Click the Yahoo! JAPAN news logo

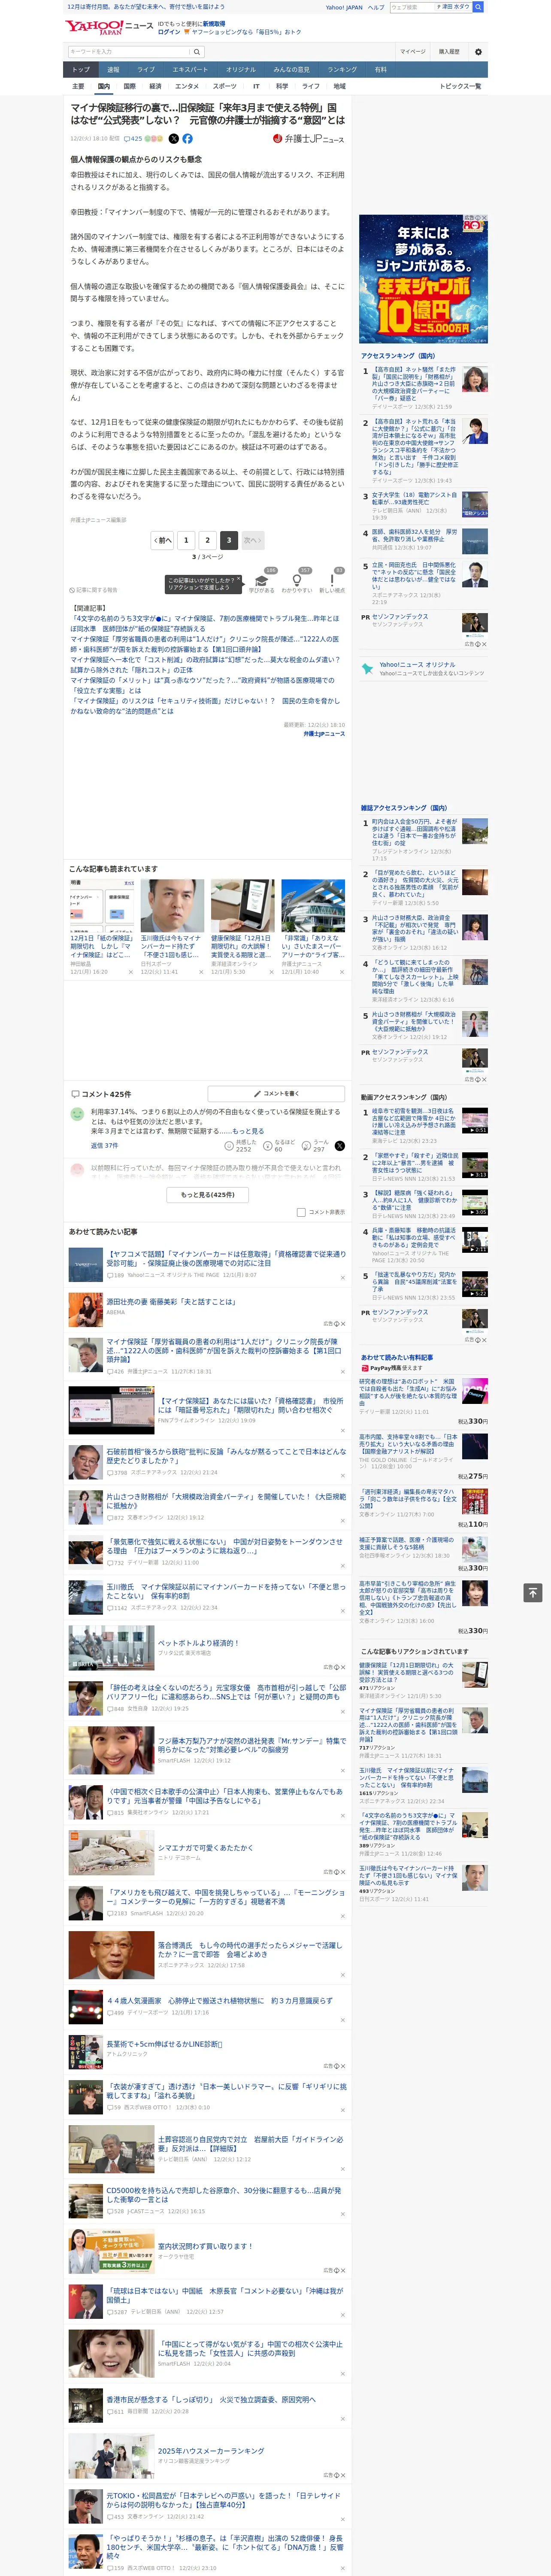tap(109, 27)
